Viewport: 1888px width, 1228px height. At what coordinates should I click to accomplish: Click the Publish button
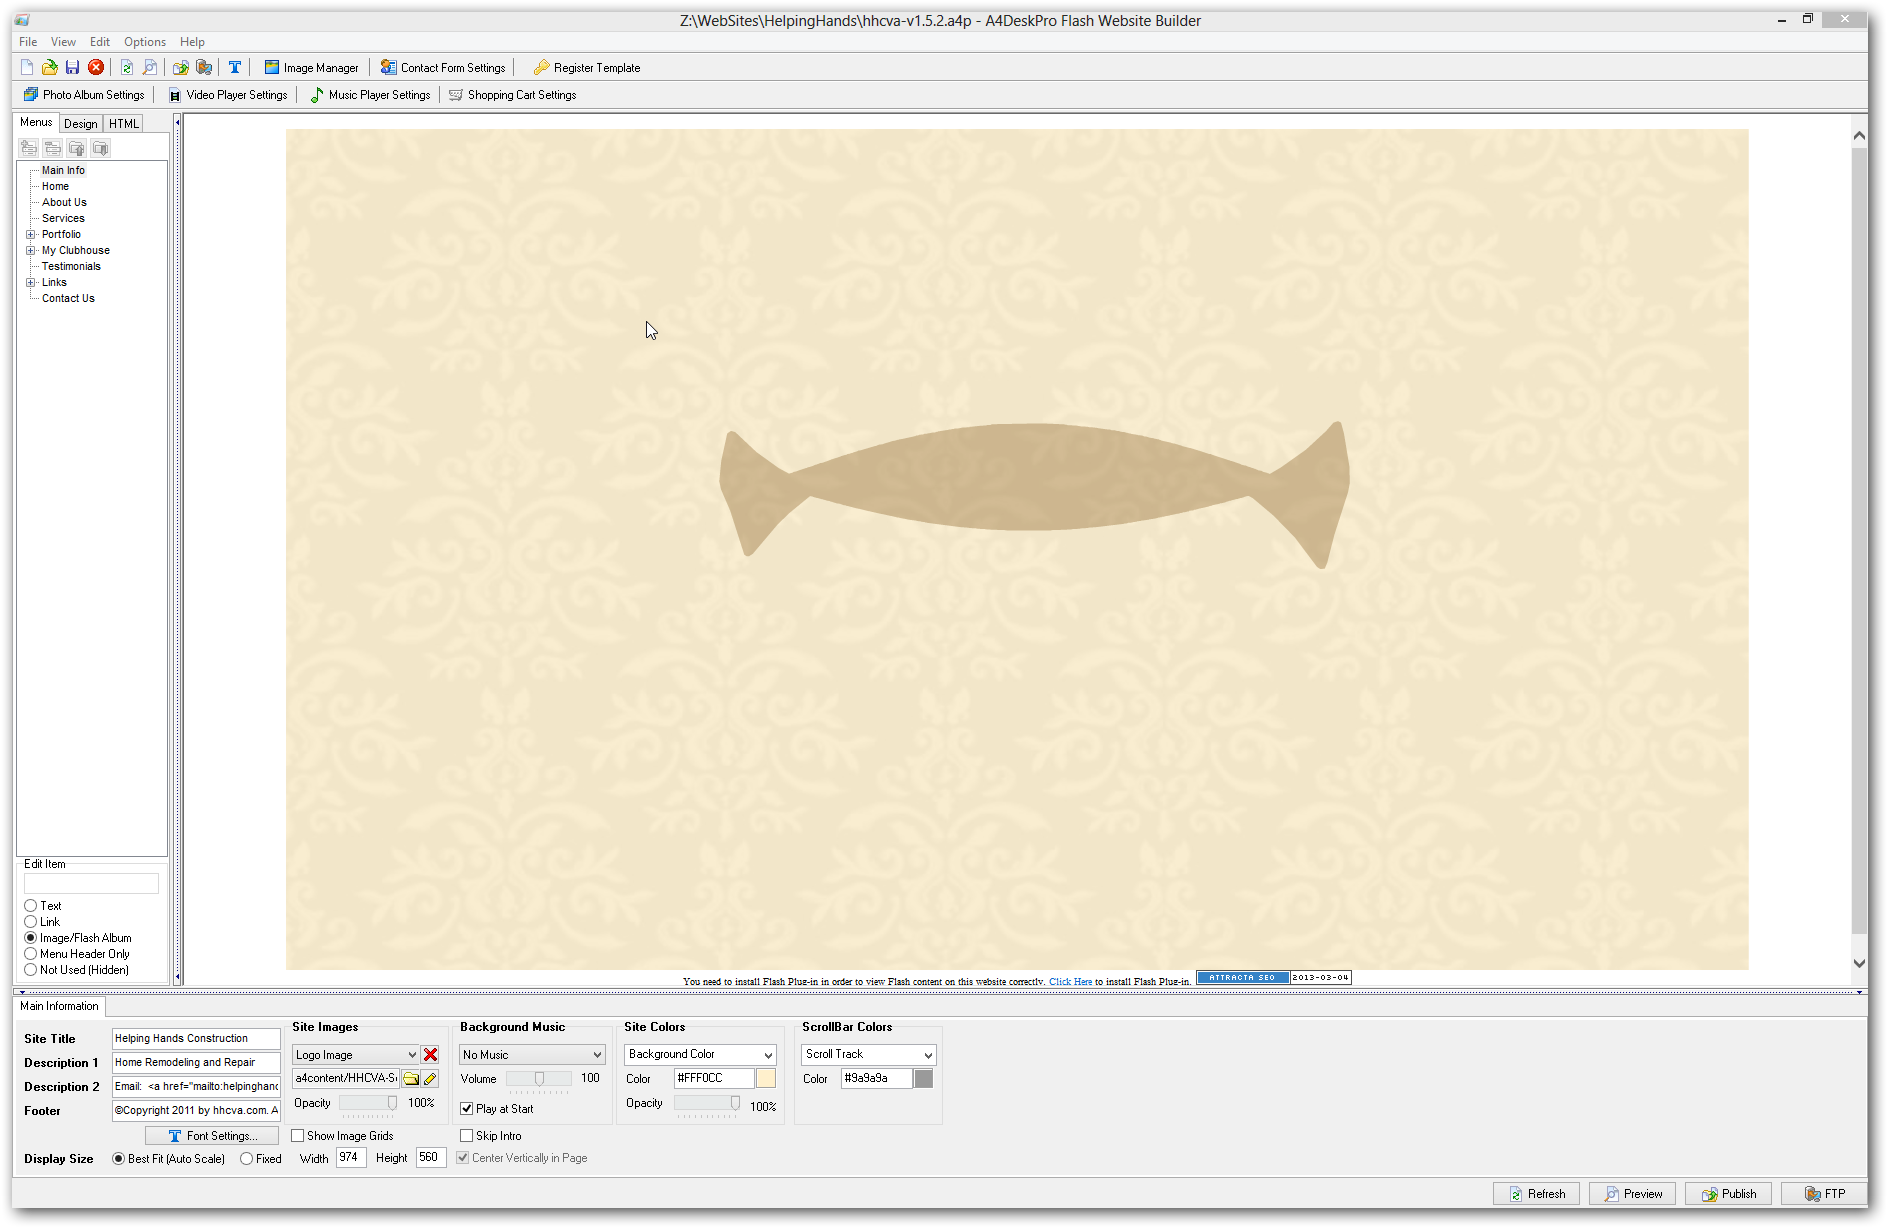click(x=1728, y=1194)
